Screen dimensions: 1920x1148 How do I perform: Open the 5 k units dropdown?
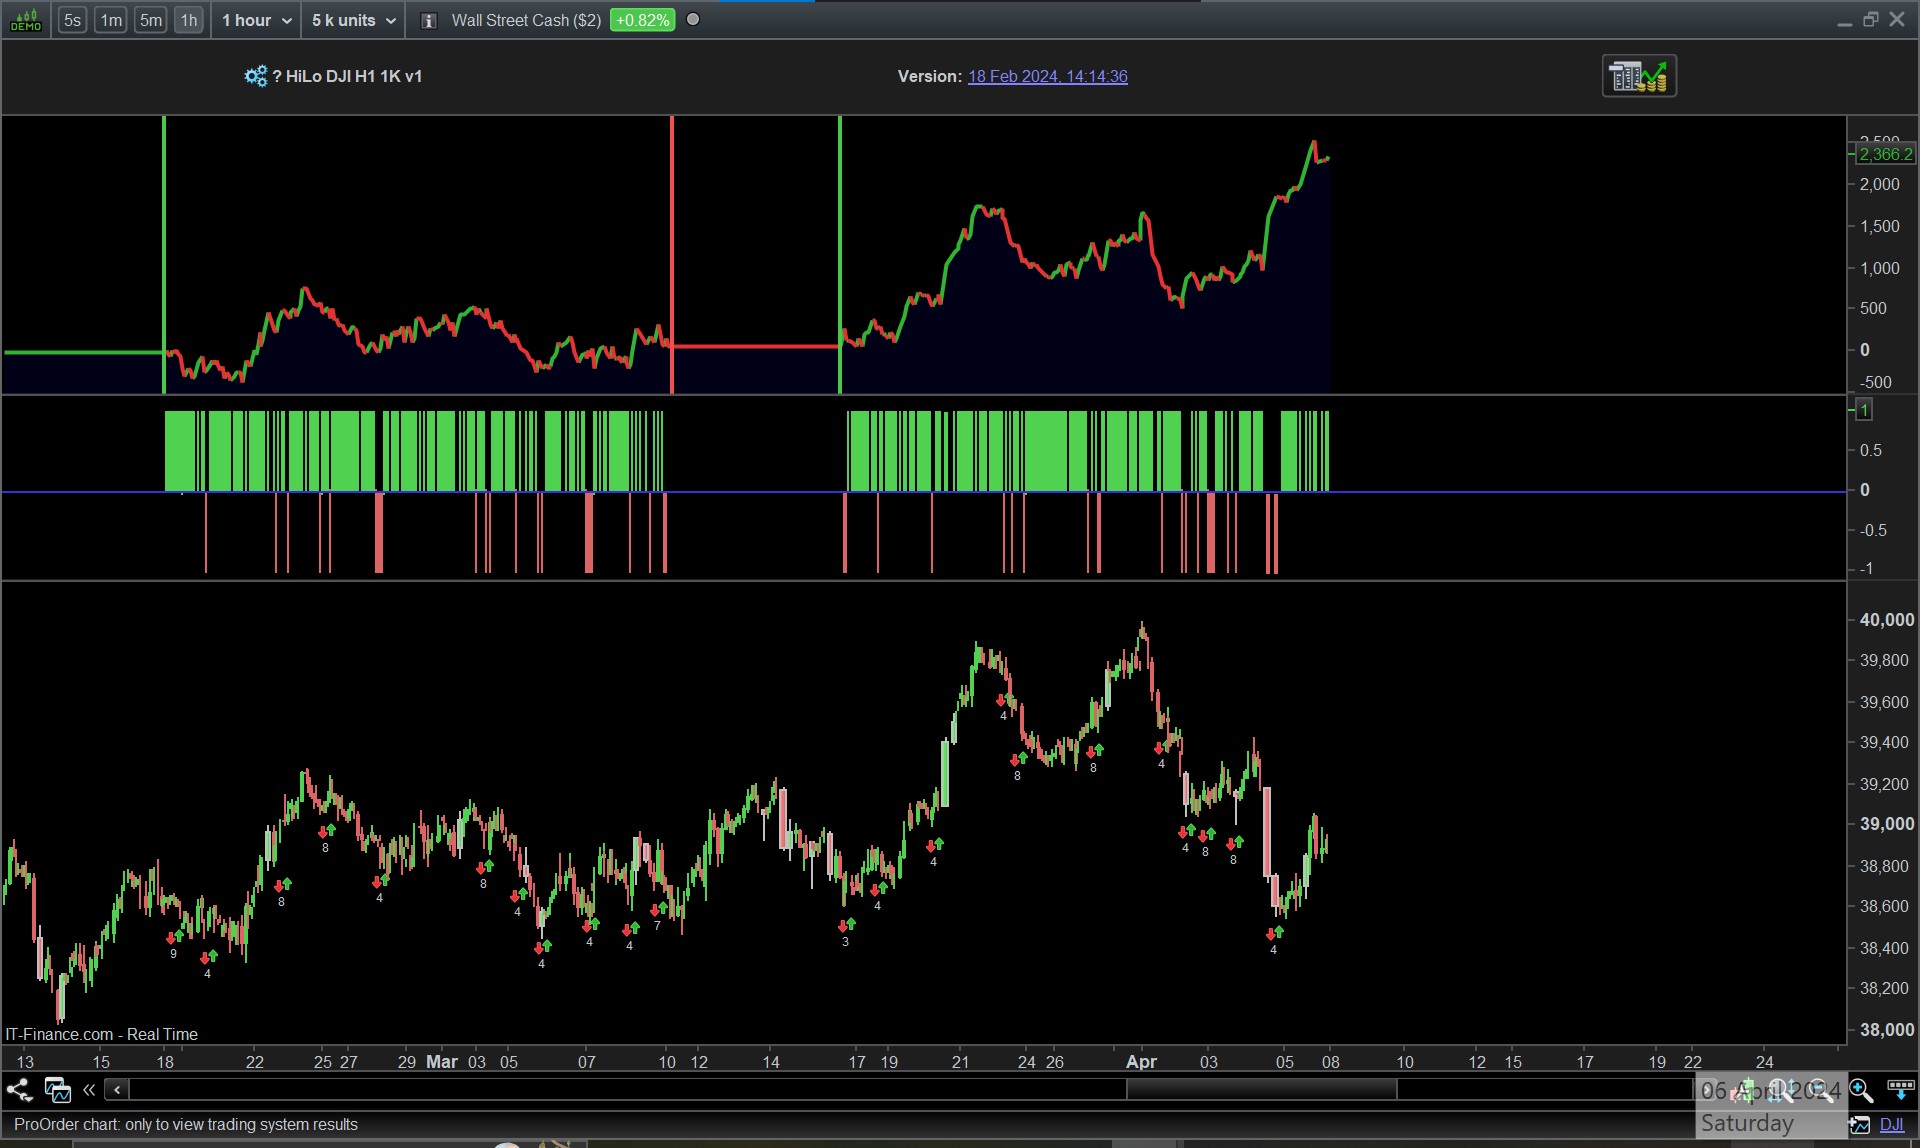(353, 20)
